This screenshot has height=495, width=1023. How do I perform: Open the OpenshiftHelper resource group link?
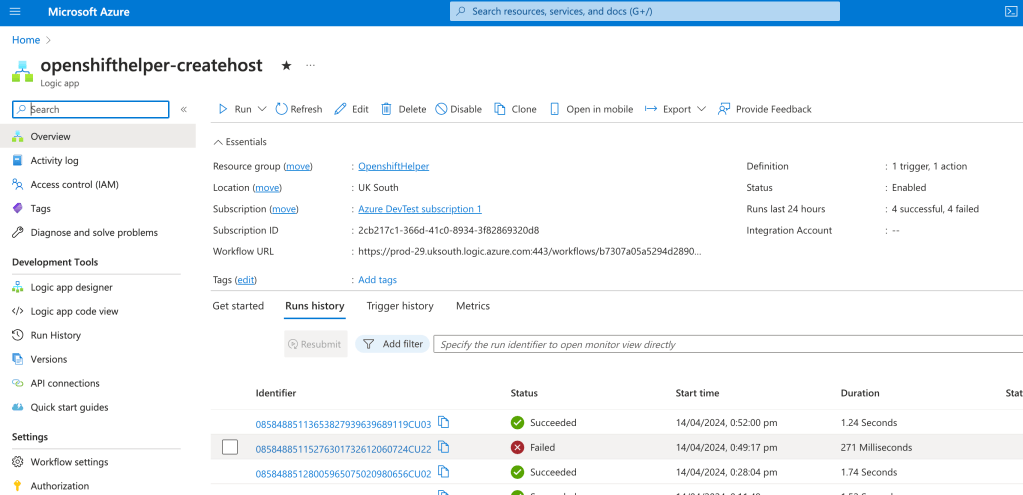tap(394, 166)
